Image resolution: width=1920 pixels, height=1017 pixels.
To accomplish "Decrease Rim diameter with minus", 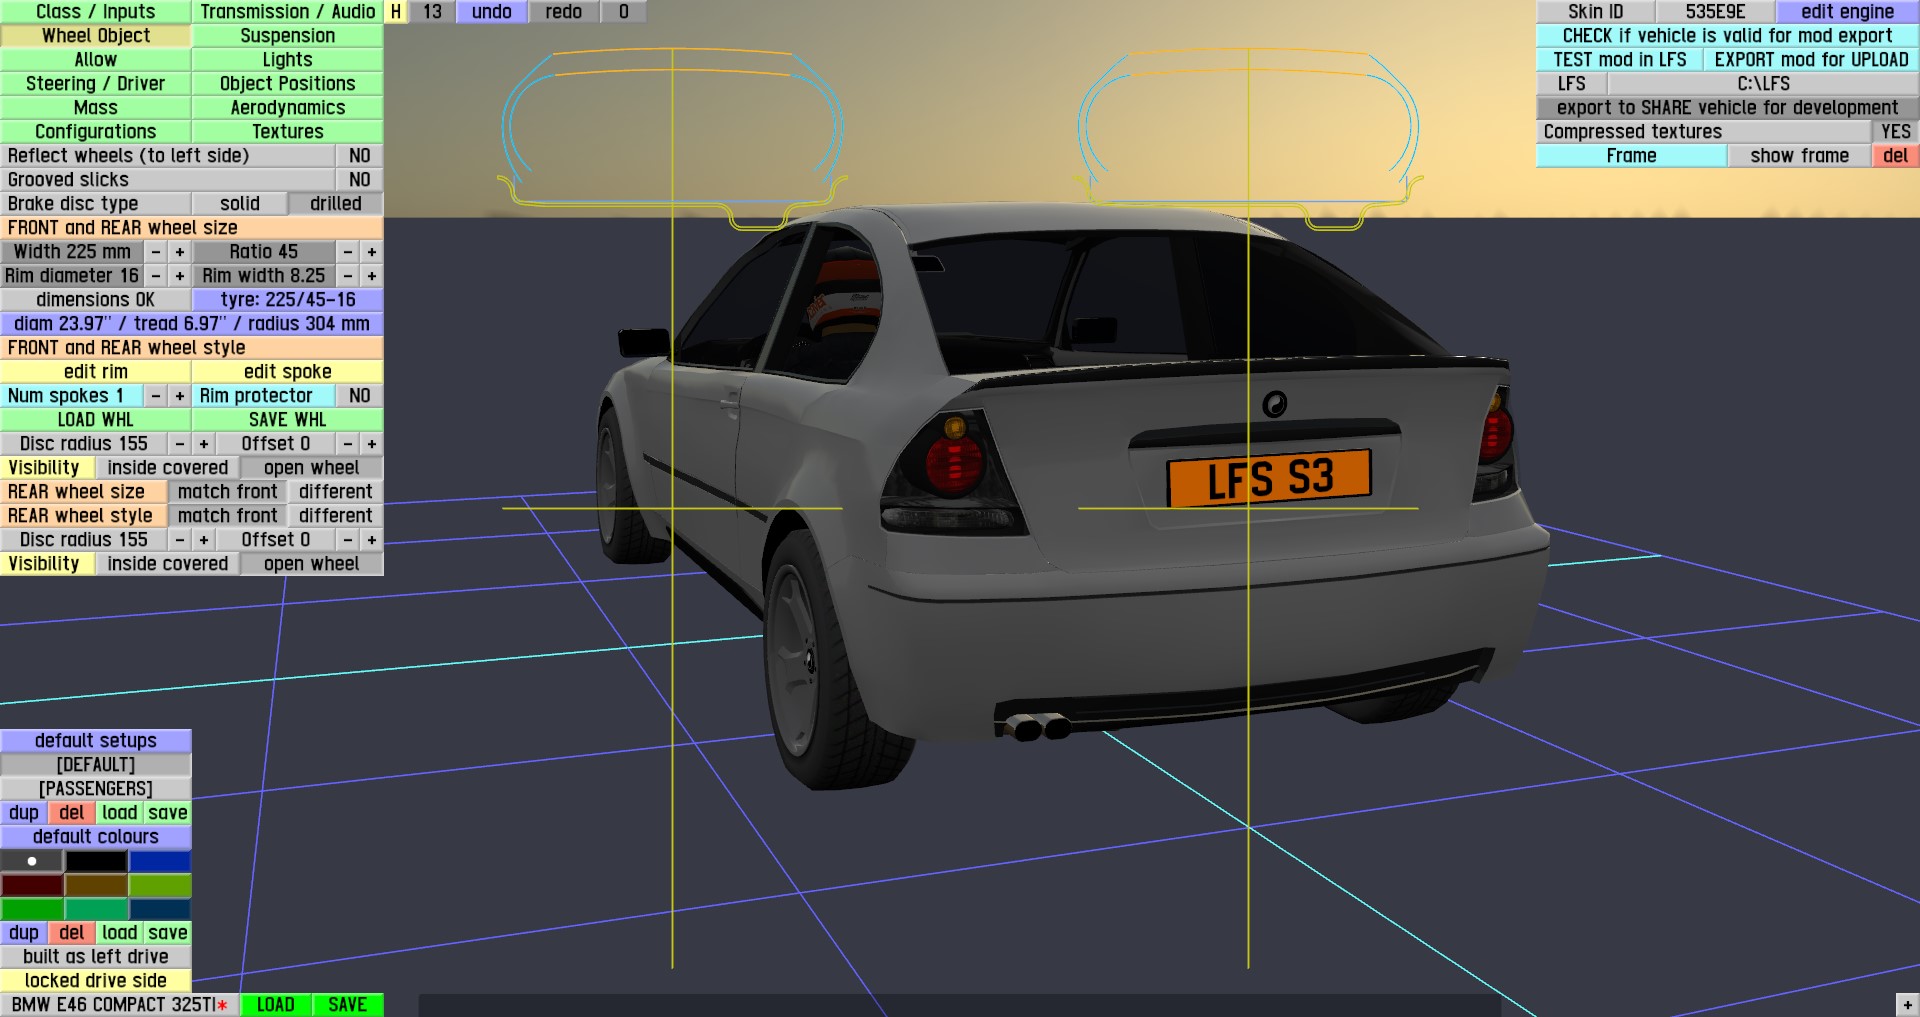I will (x=156, y=276).
